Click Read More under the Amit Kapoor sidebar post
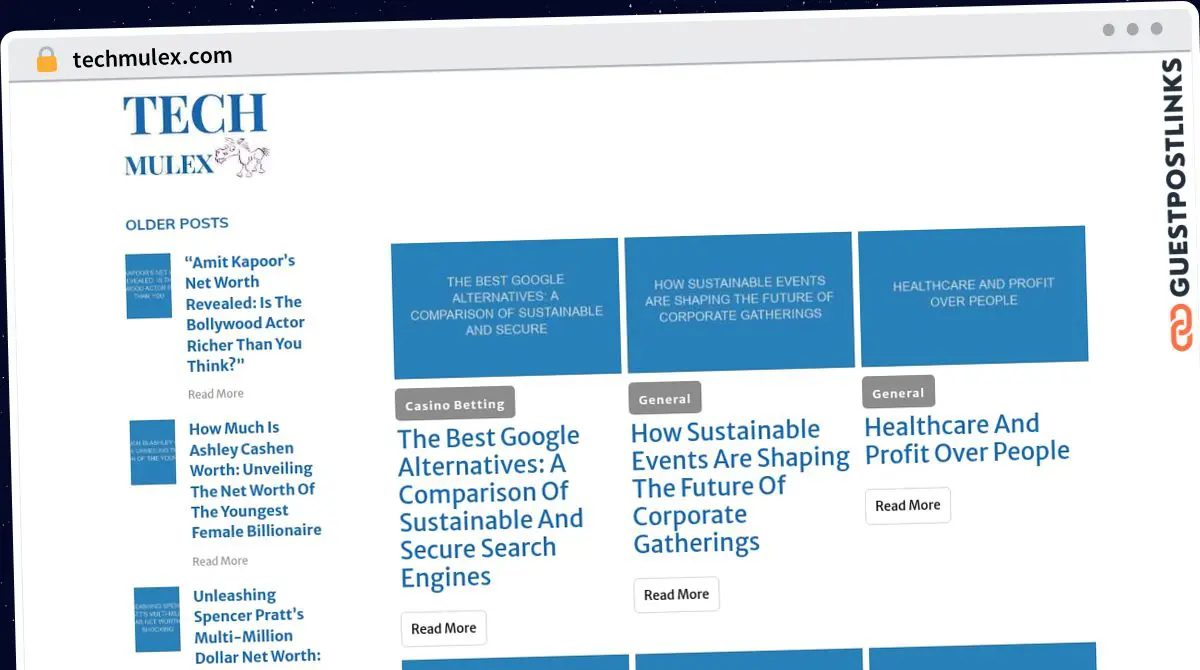 click(x=216, y=393)
